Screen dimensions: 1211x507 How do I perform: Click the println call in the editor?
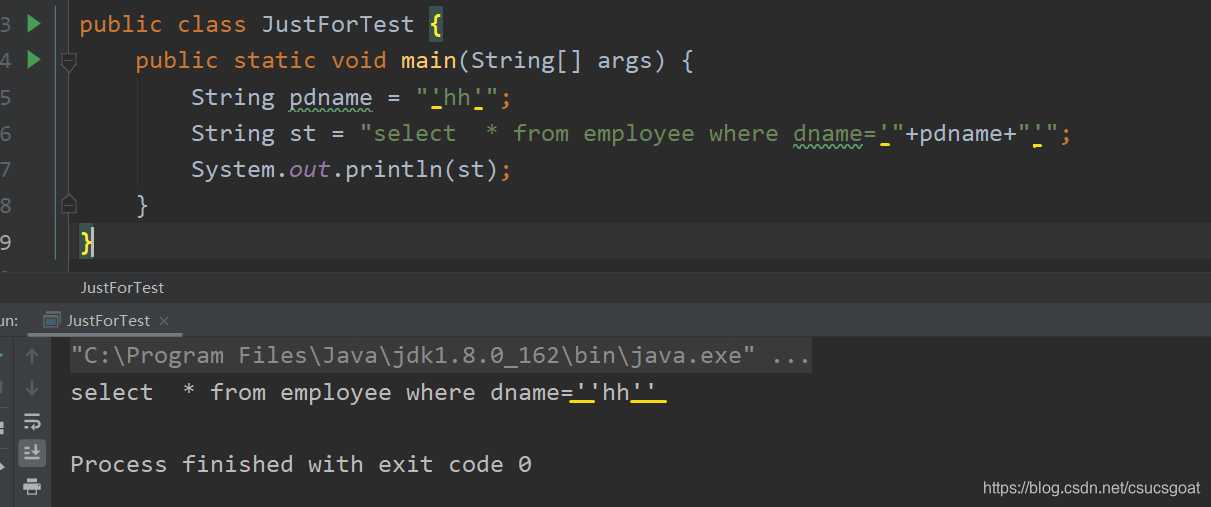tap(394, 170)
